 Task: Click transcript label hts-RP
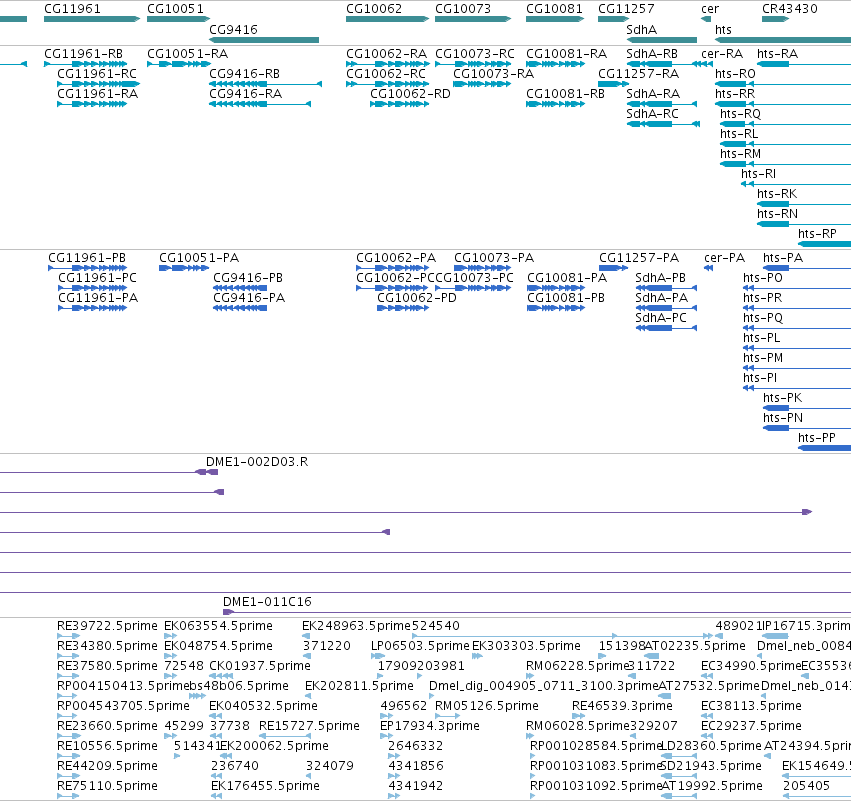click(x=817, y=234)
